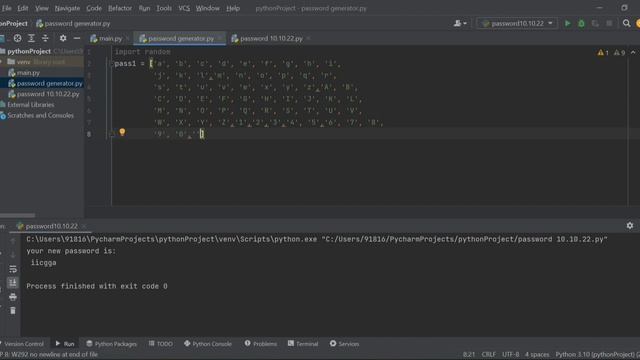This screenshot has width=640, height=360.
Task: Collapse all in Project tool window
Action: pos(45,38)
